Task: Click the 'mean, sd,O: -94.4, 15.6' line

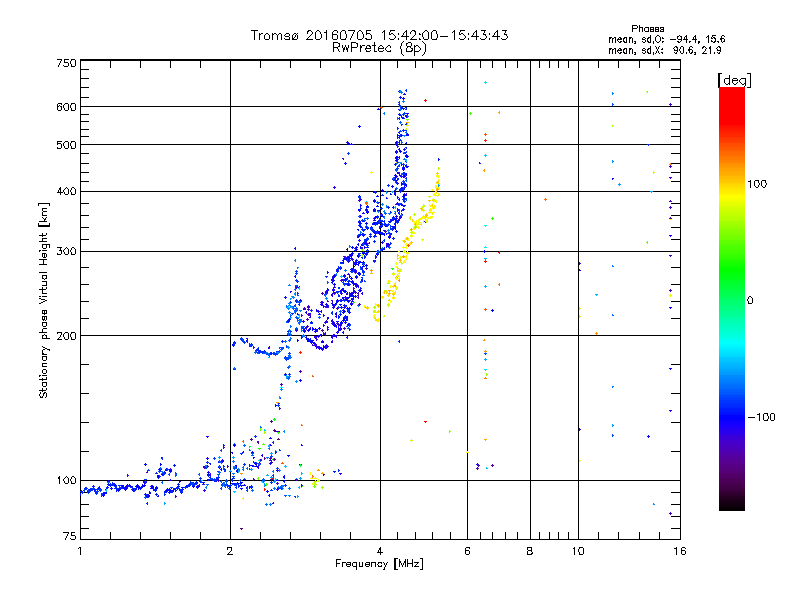Action: tap(666, 39)
